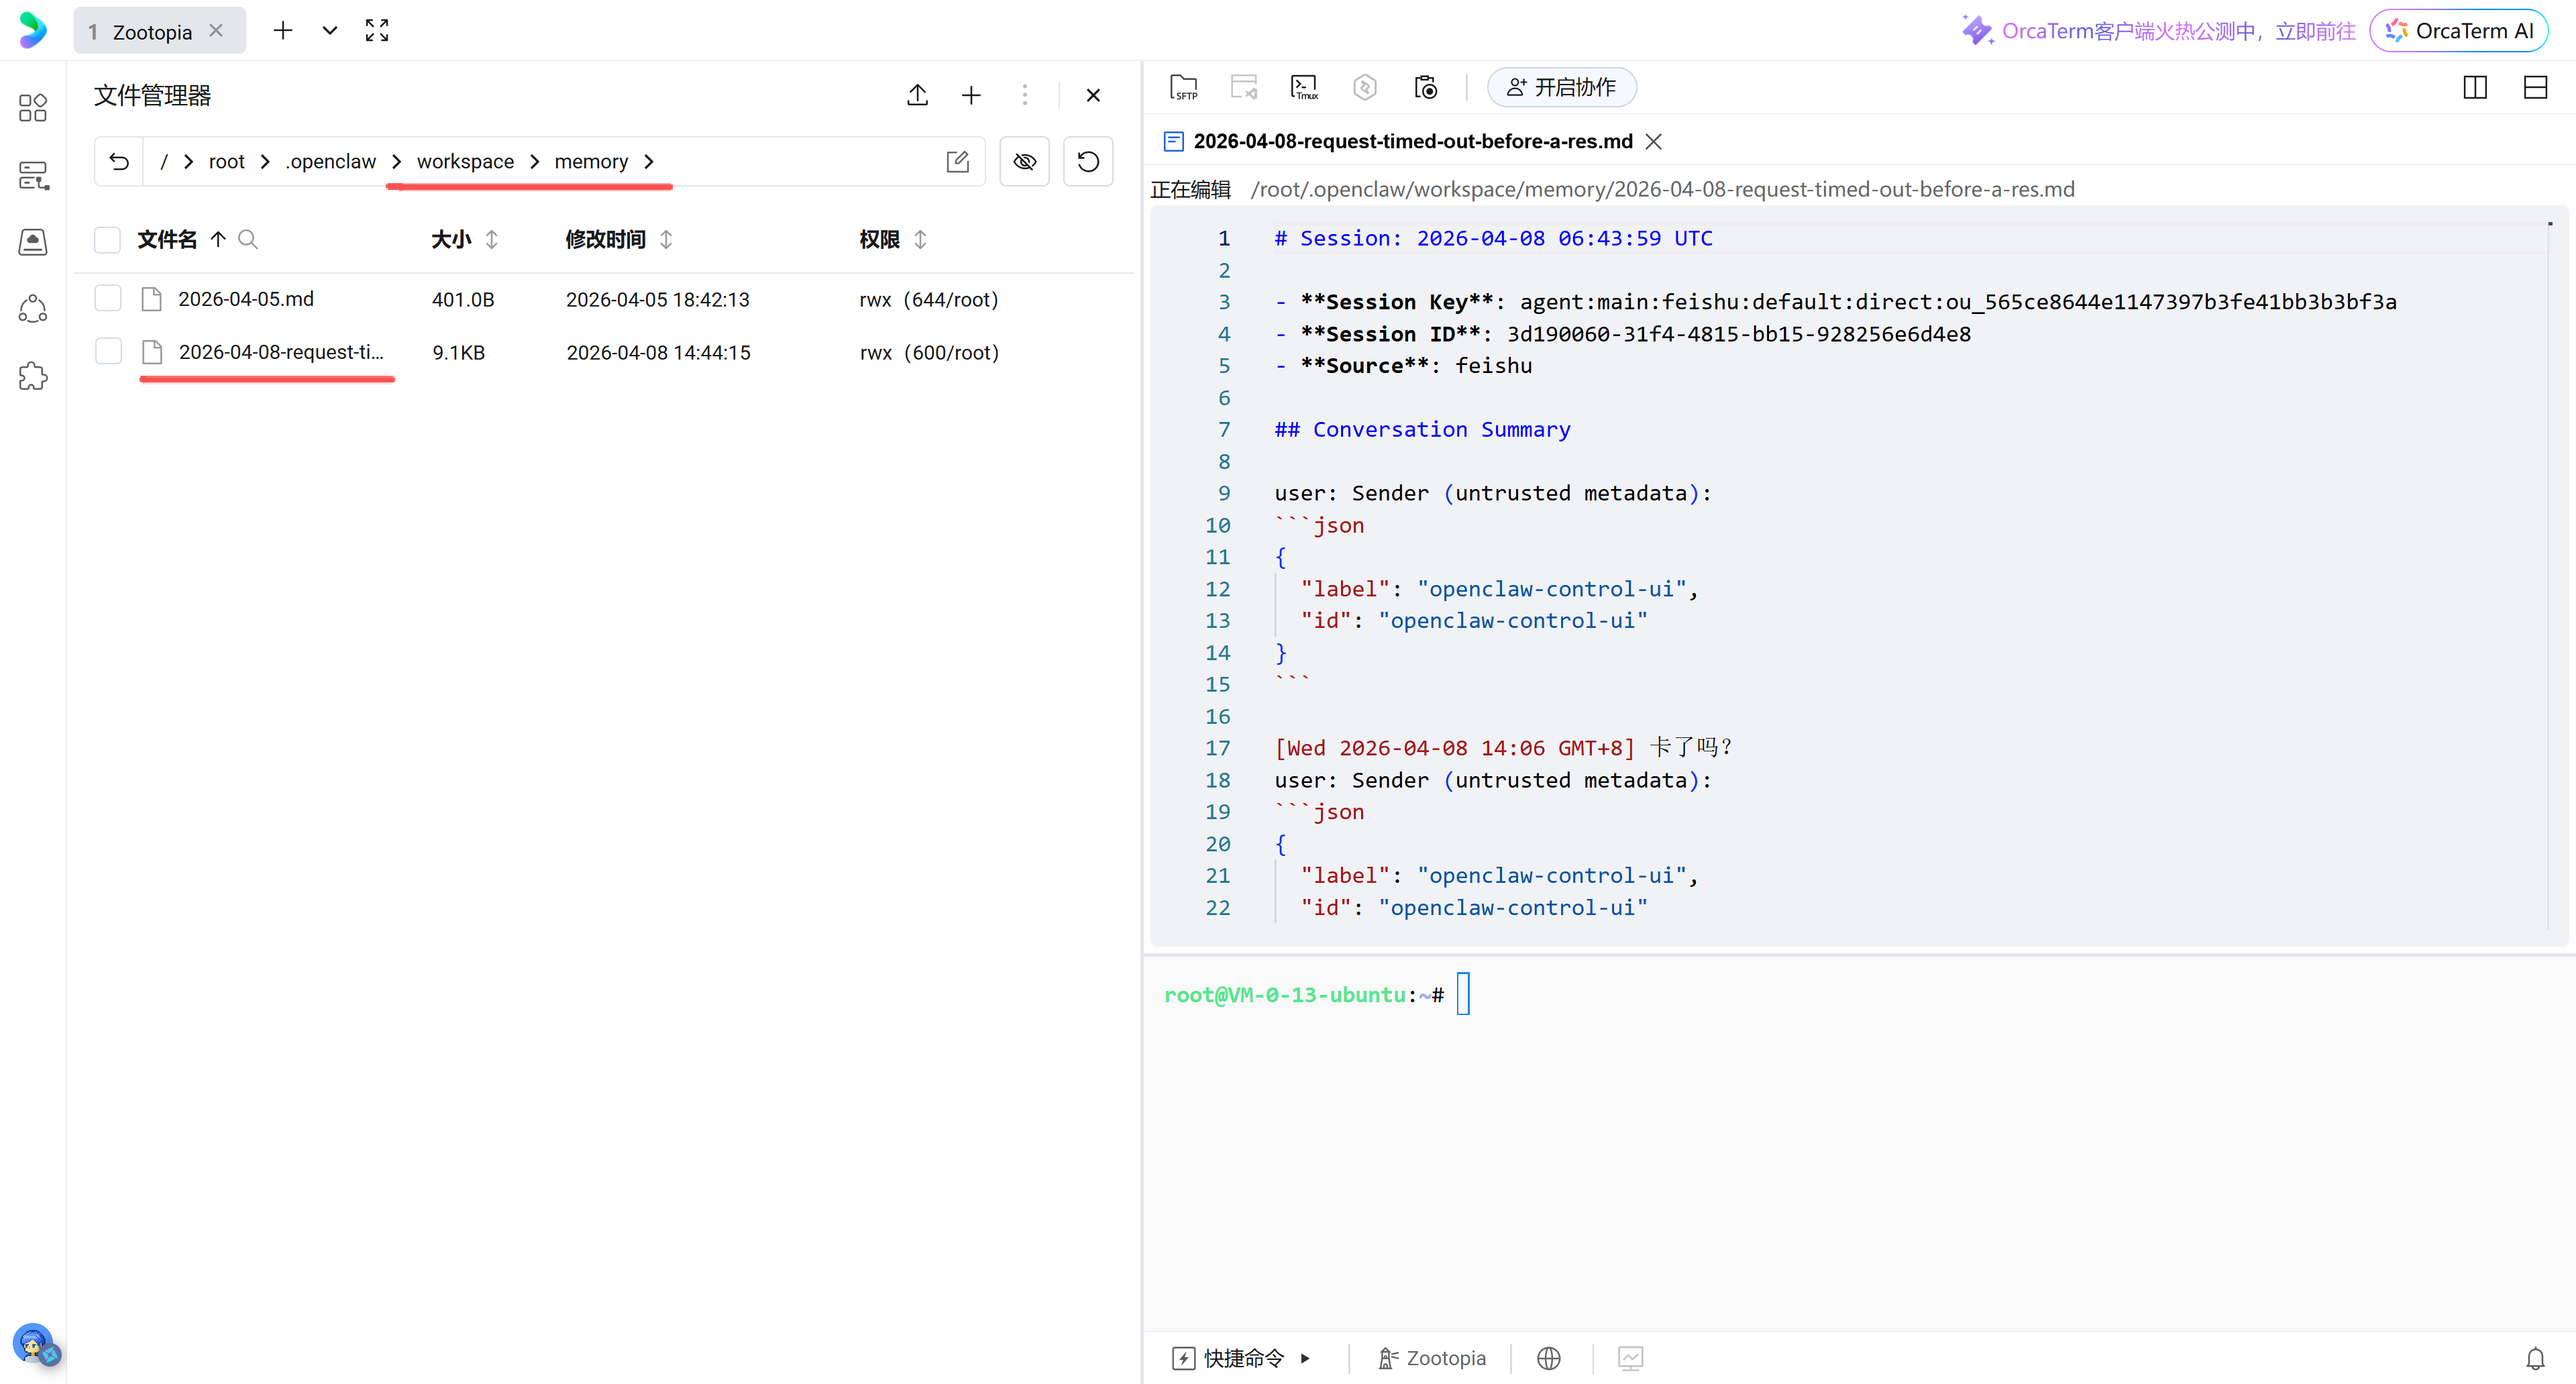Edit the directory path manually
Viewport: 2576px width, 1384px height.
[x=957, y=162]
